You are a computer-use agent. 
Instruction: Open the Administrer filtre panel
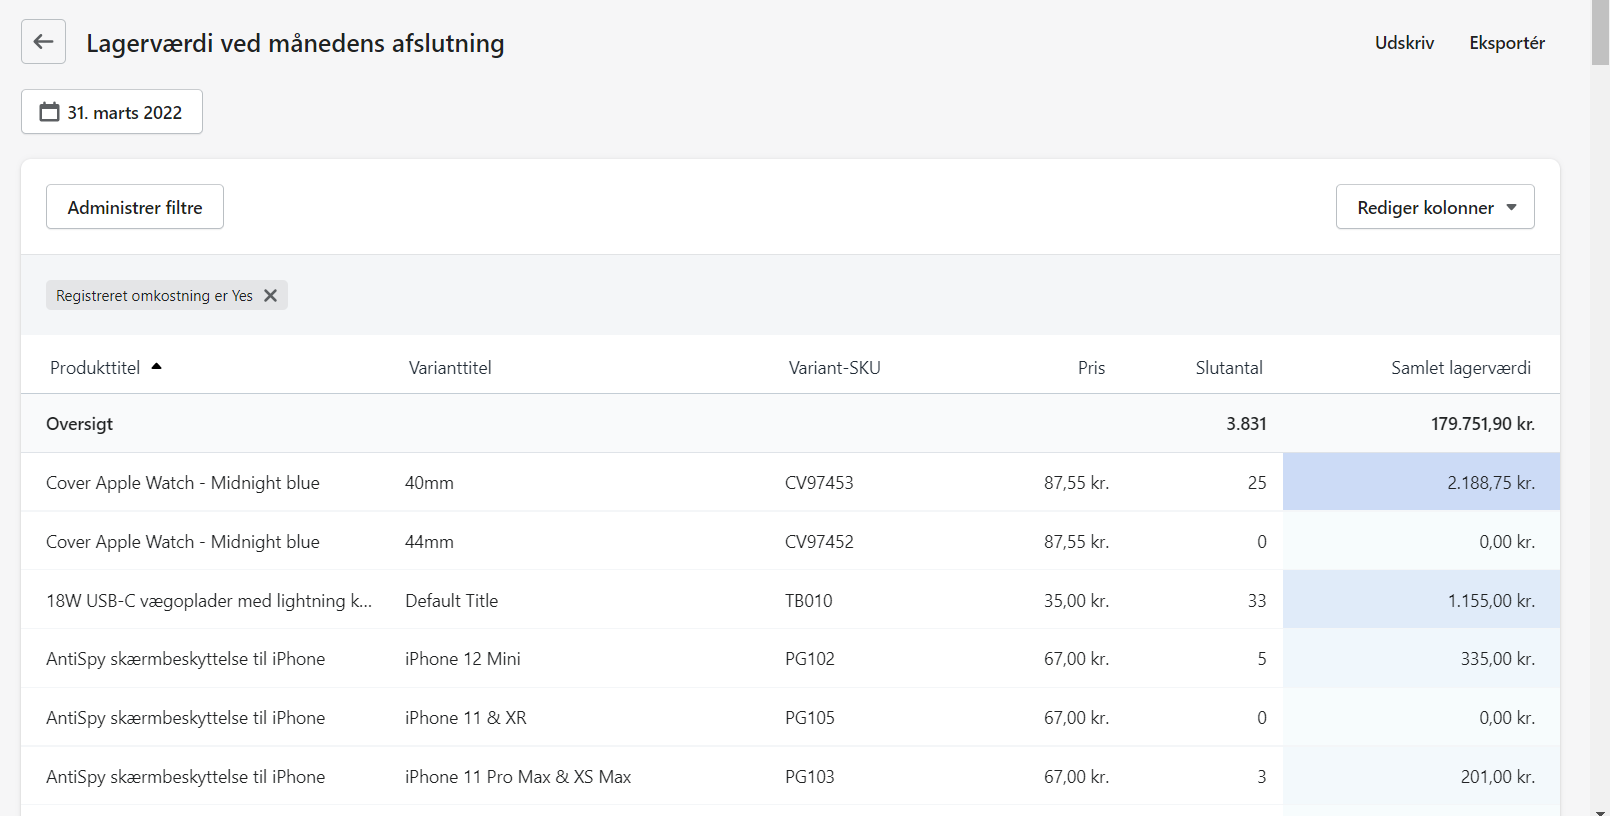coord(135,207)
